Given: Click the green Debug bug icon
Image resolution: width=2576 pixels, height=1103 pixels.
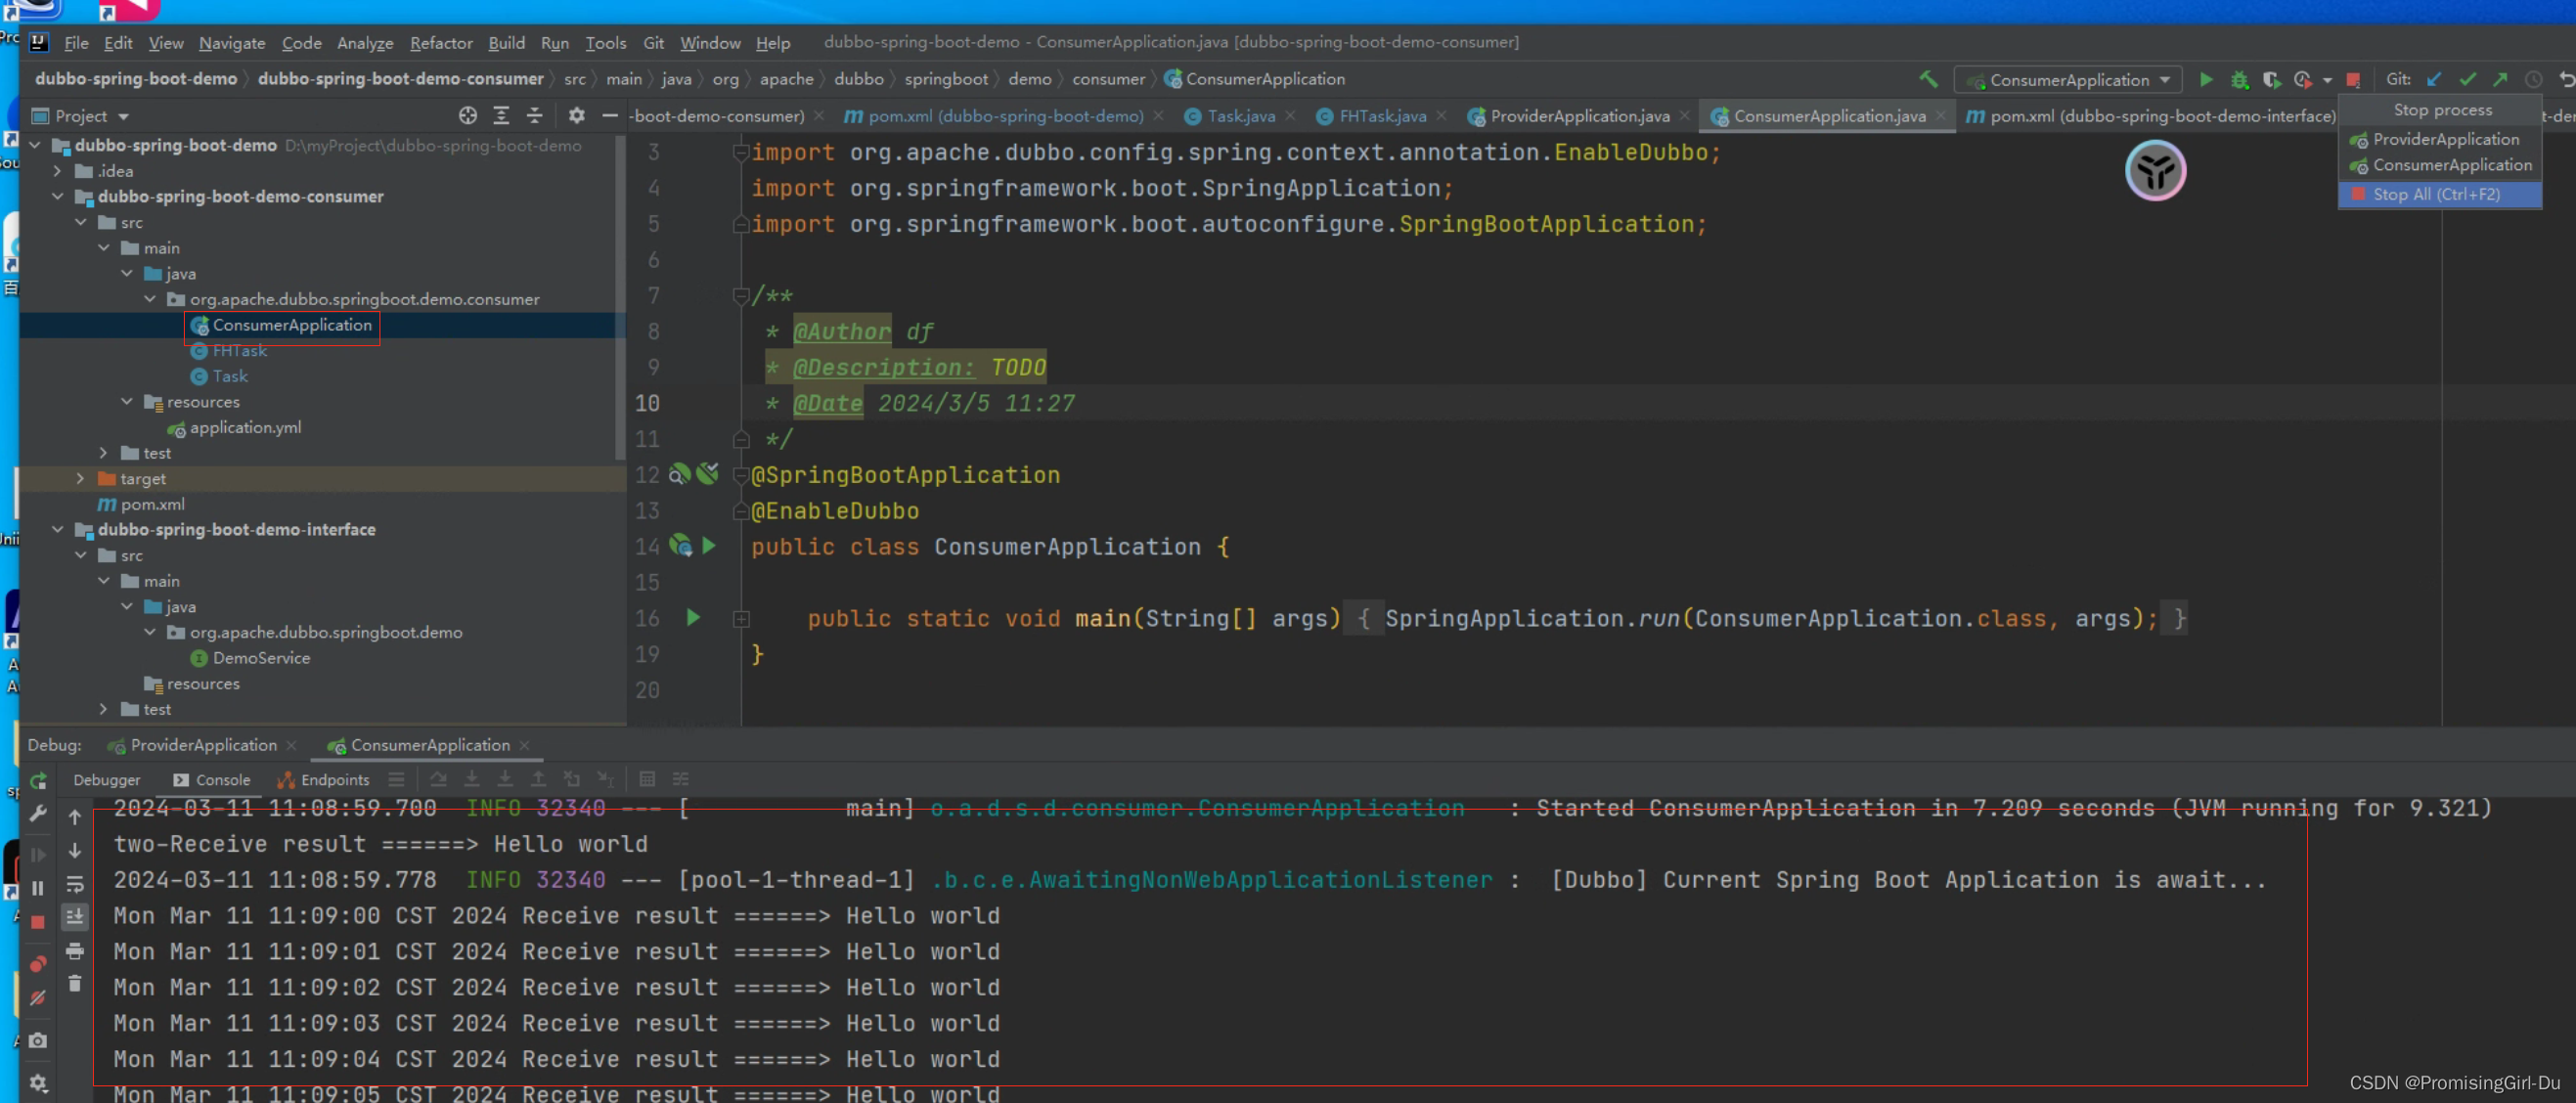Looking at the screenshot, I should tap(2239, 79).
